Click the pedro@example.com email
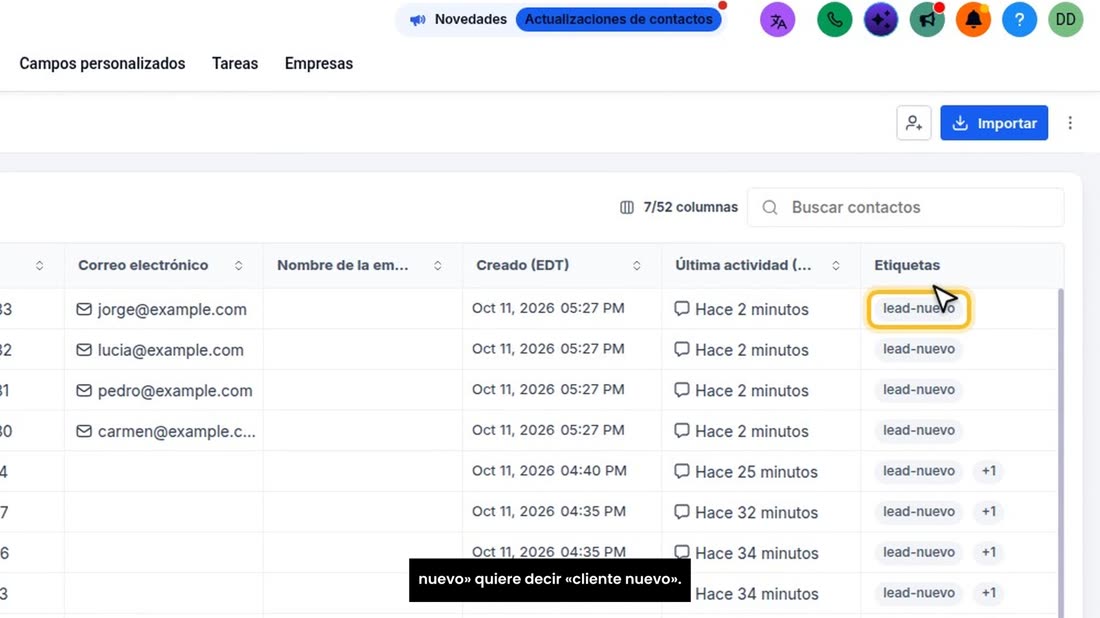Image resolution: width=1100 pixels, height=618 pixels. 175,391
